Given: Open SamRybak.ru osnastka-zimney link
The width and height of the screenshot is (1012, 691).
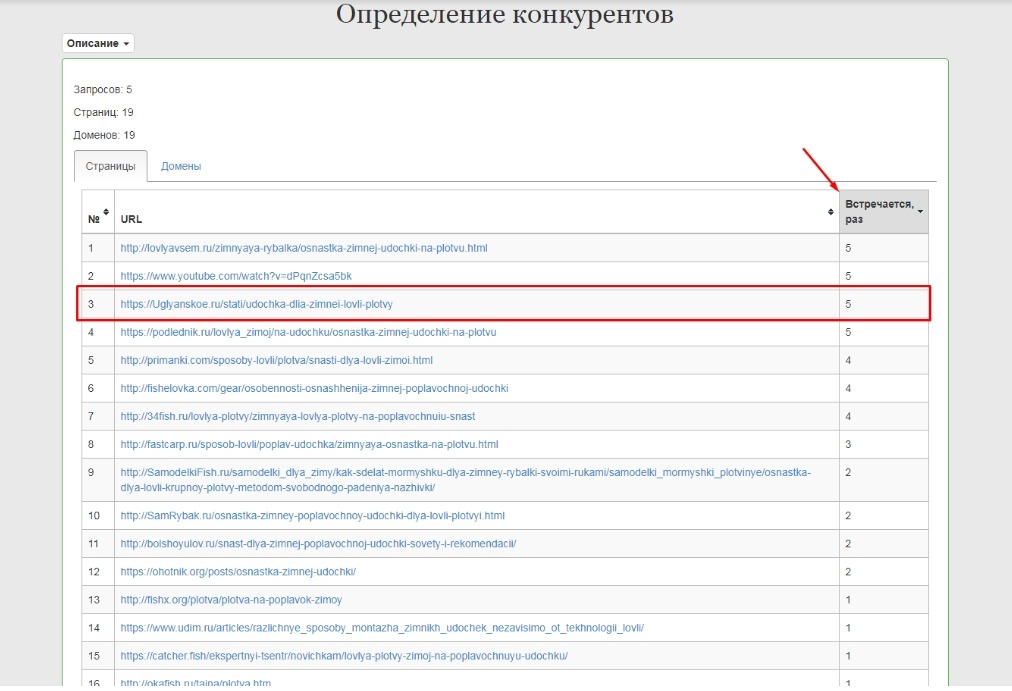Looking at the screenshot, I should coord(312,516).
